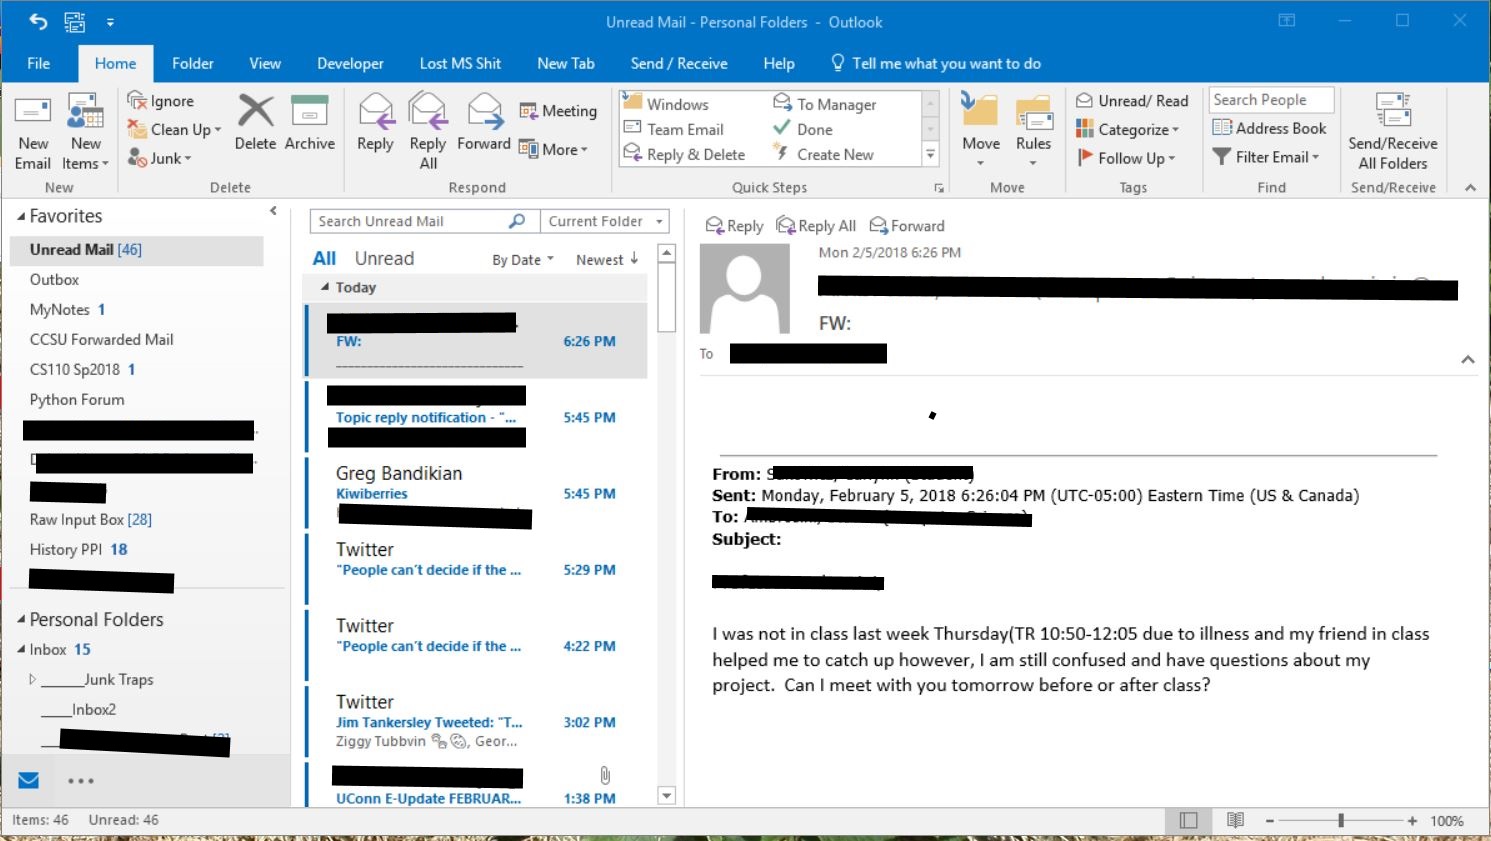Mark with the Done quick step

coord(803,129)
